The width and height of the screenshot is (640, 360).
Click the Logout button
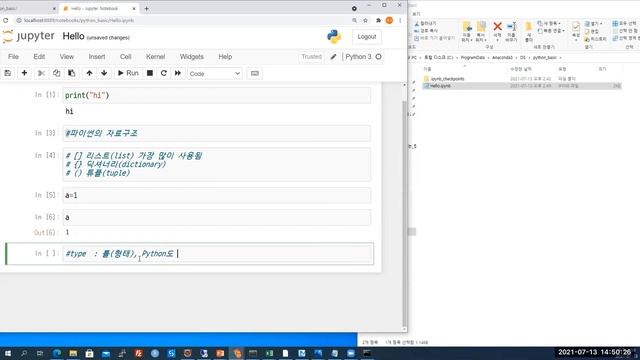(367, 37)
